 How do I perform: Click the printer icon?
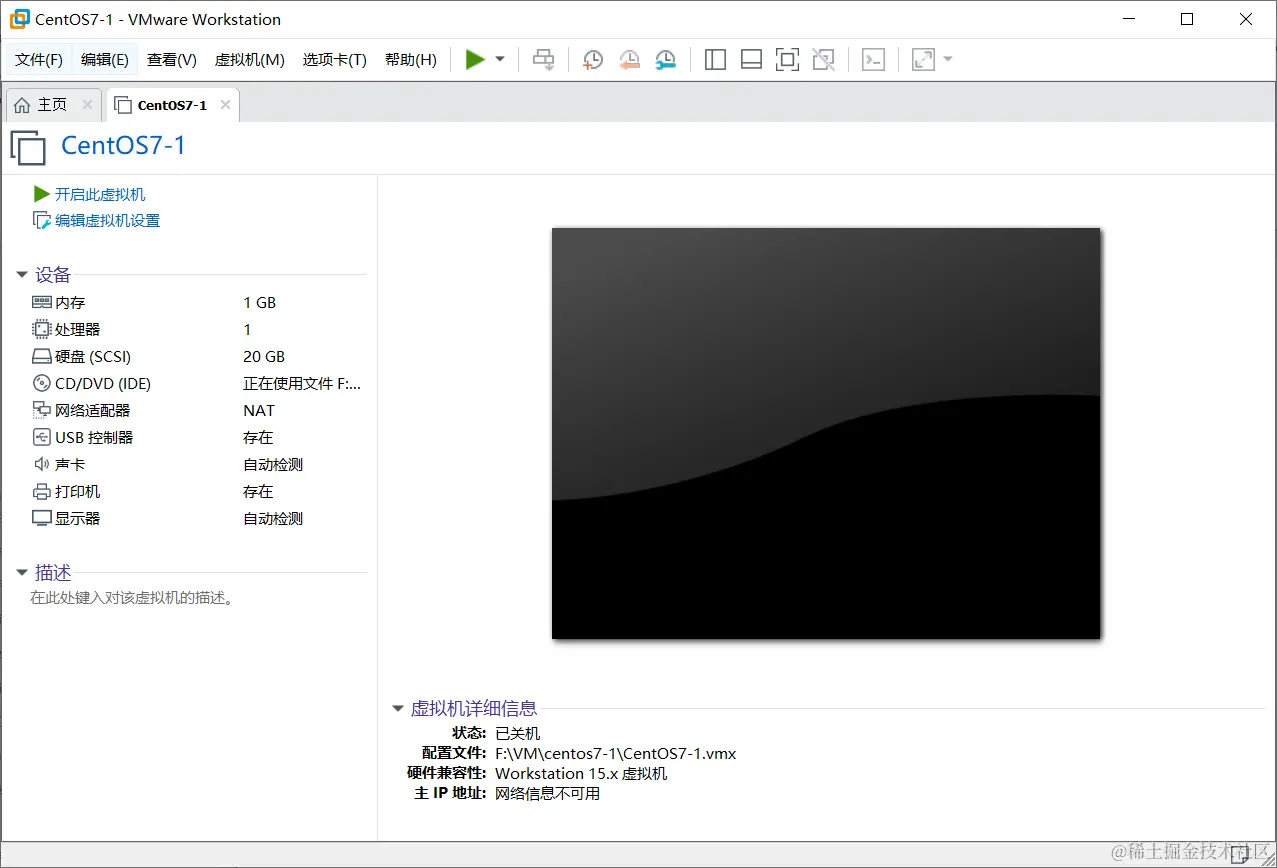[41, 491]
